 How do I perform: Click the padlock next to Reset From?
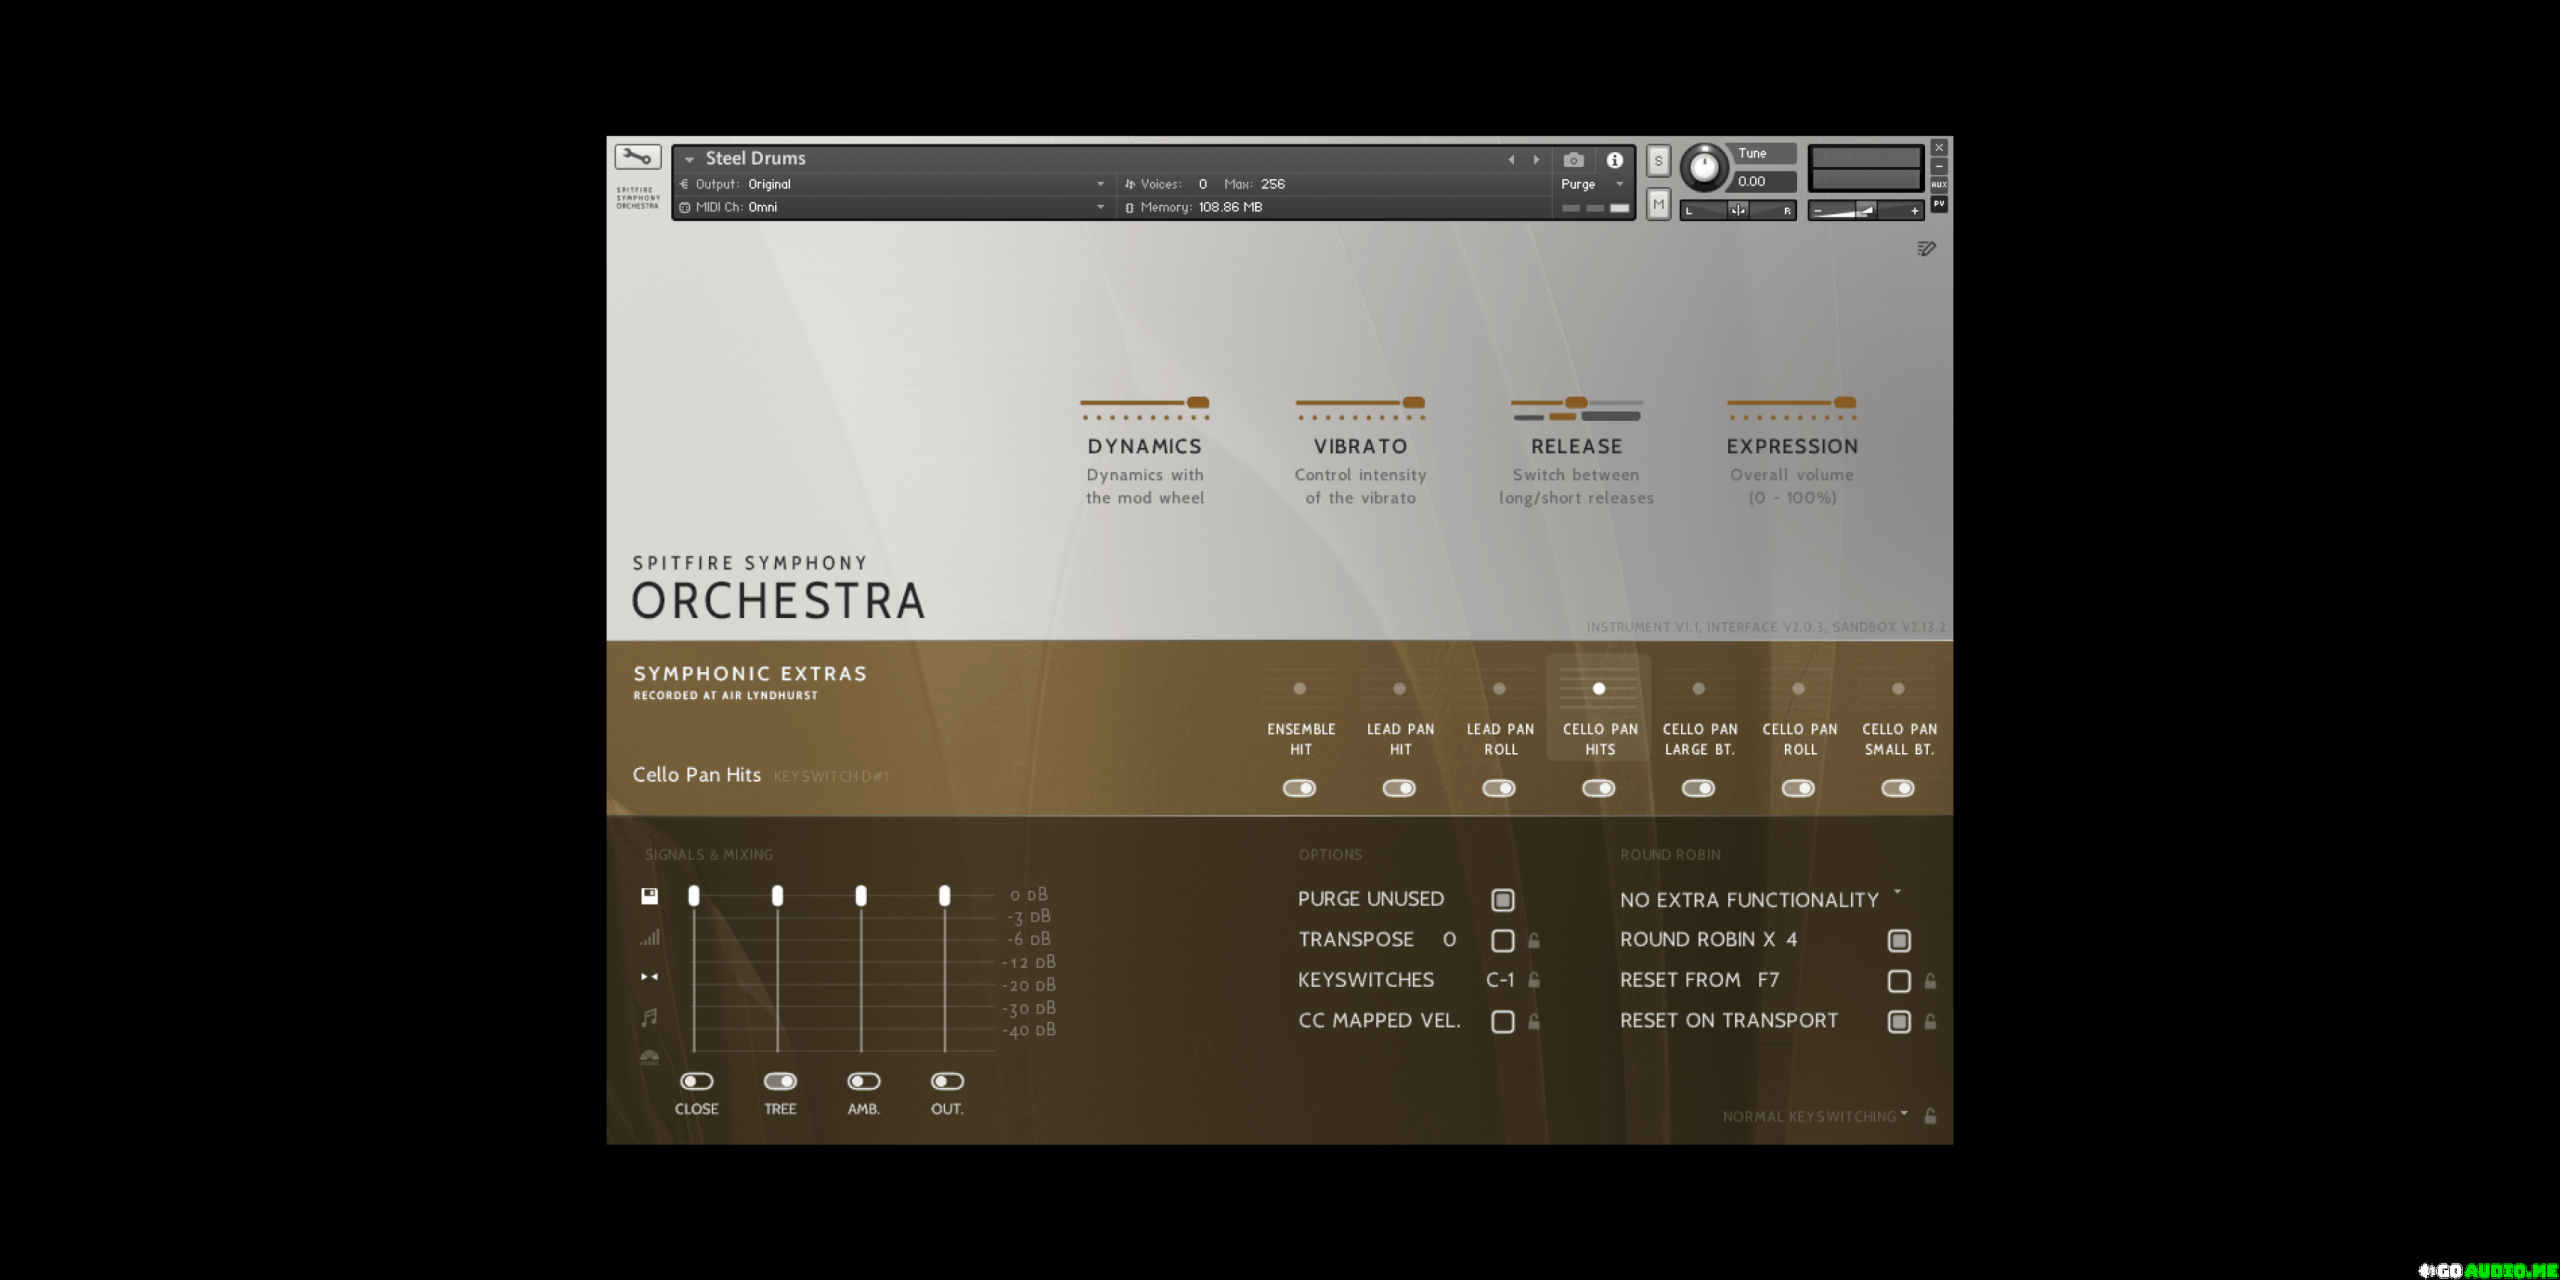tap(1930, 982)
